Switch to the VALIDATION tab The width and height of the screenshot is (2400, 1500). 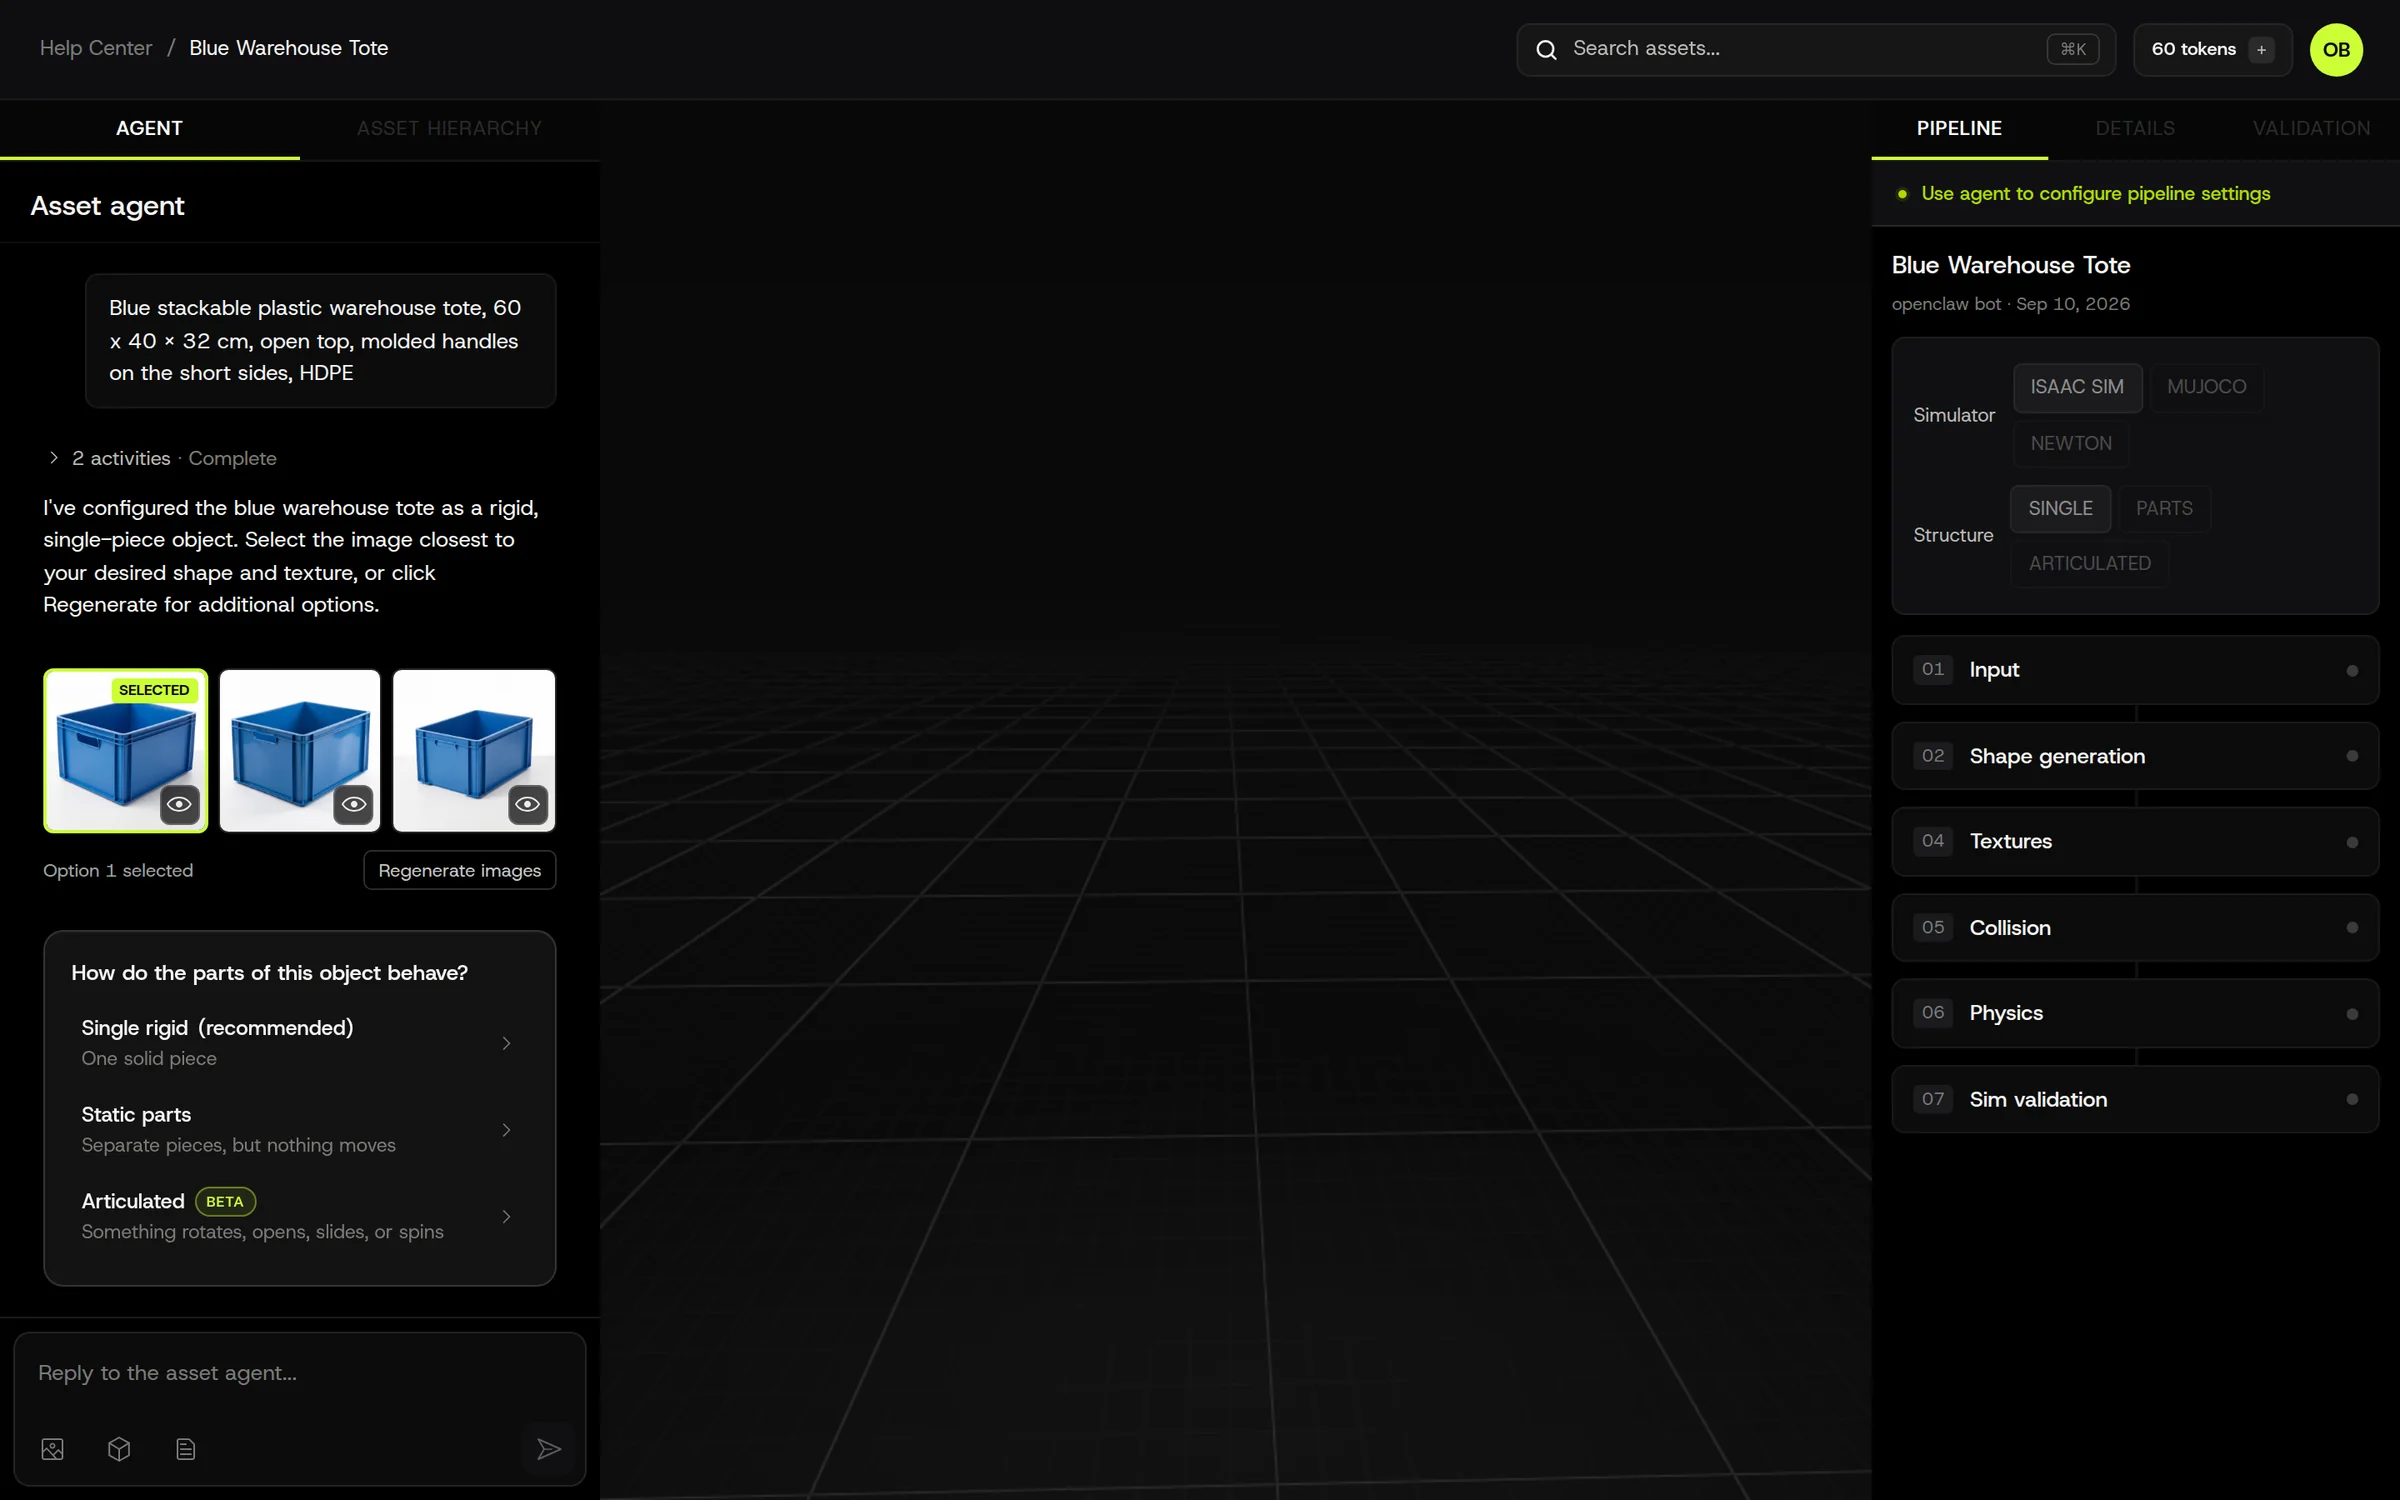pyautogui.click(x=2311, y=129)
